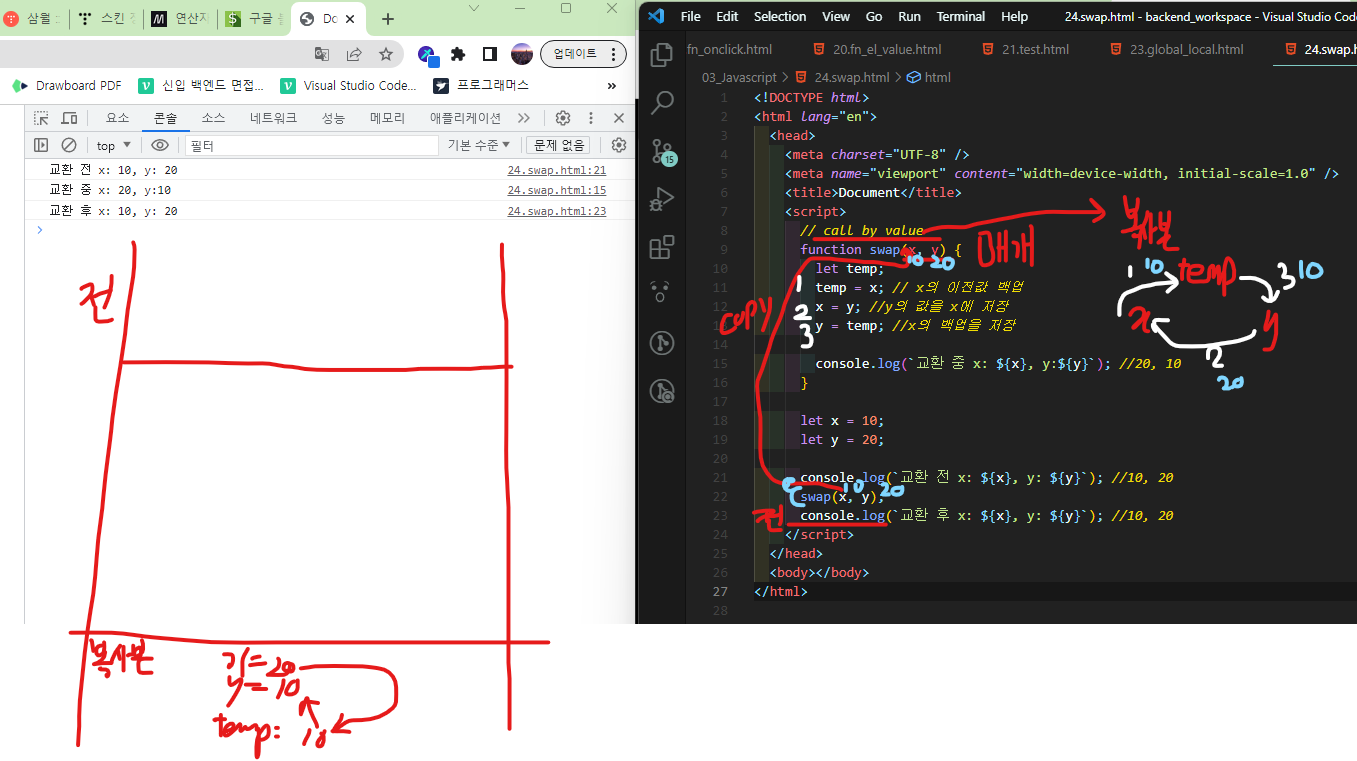Click the blue pinned extension icon
This screenshot has height=761, width=1357.
[x=428, y=54]
